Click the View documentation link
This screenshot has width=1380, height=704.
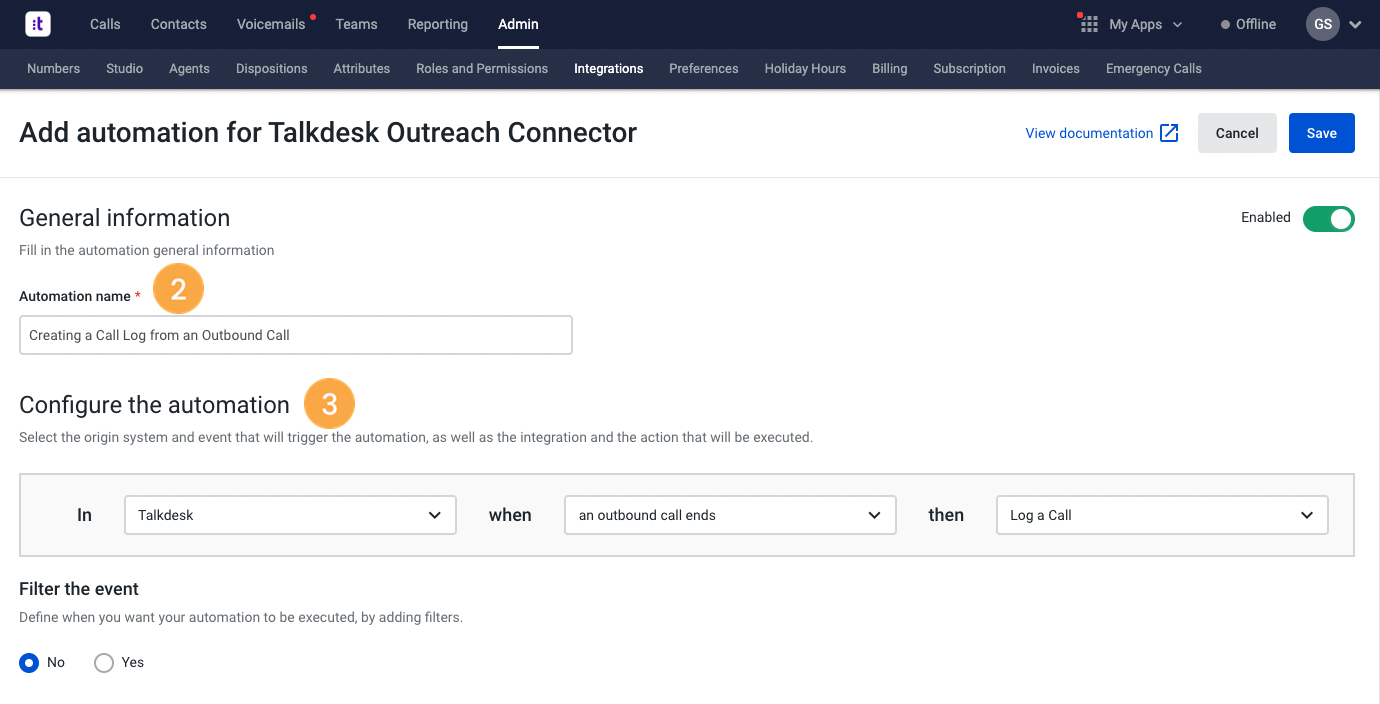point(1089,133)
